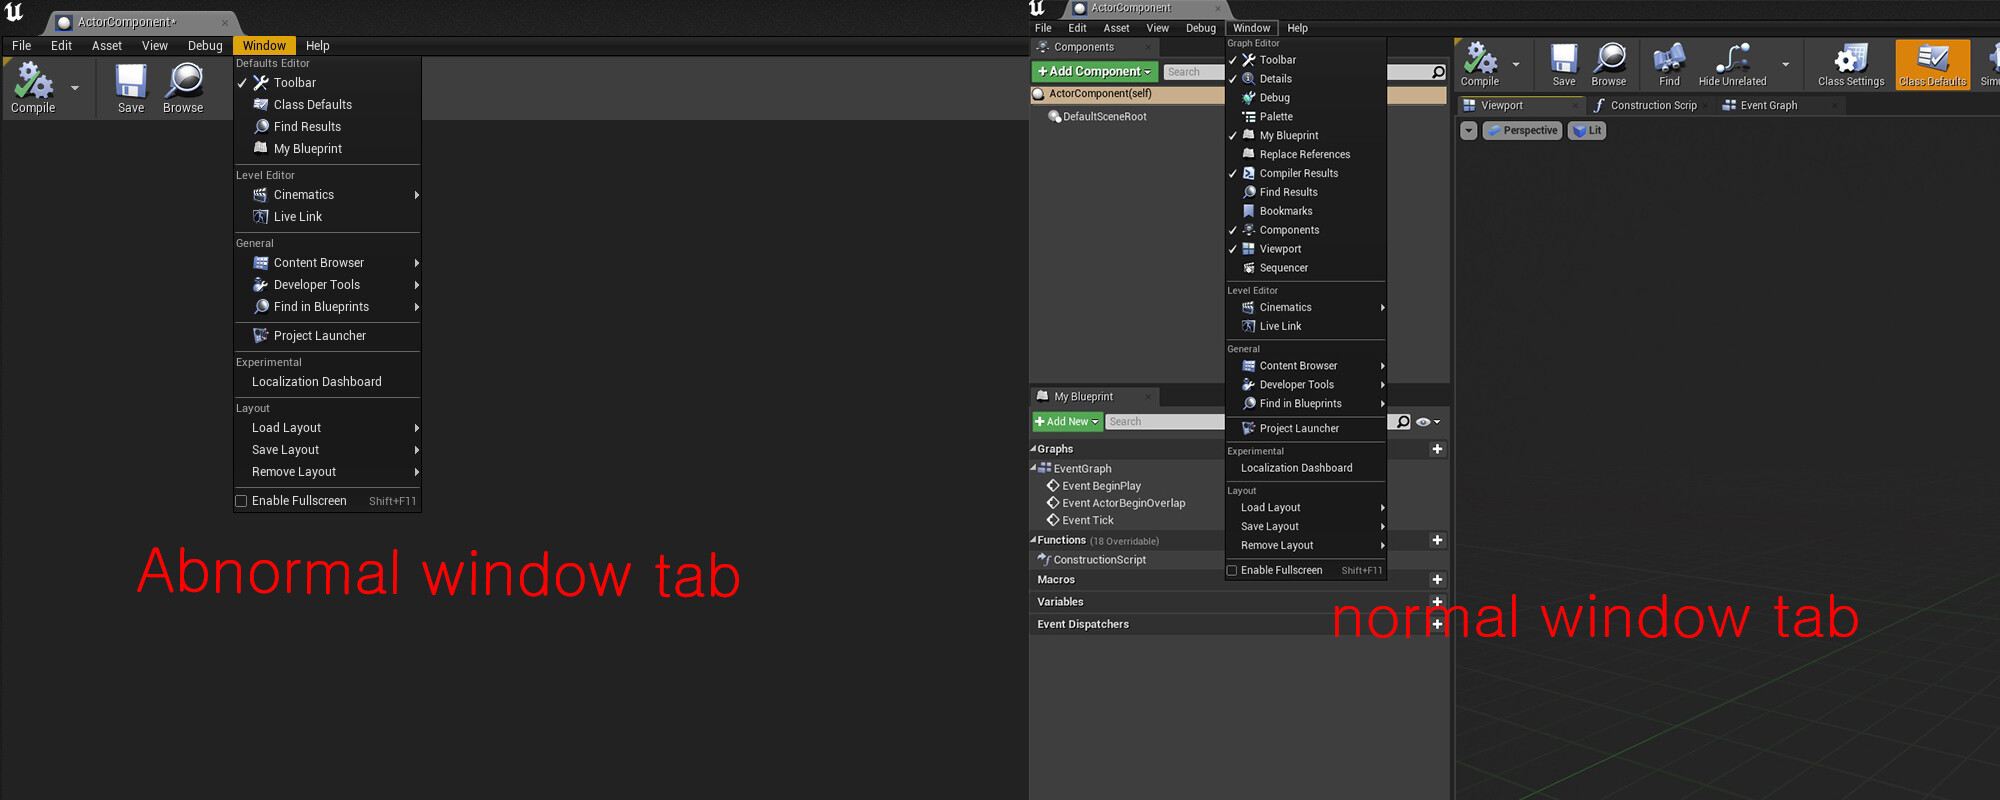
Task: Click the plus icon on the Functions row
Action: pos(1437,540)
